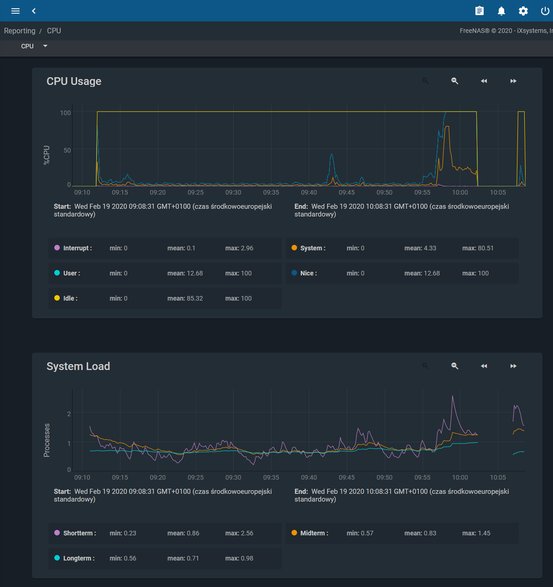This screenshot has width=553, height=587.
Task: Collapse the sidebar with back chevron
Action: pyautogui.click(x=34, y=11)
